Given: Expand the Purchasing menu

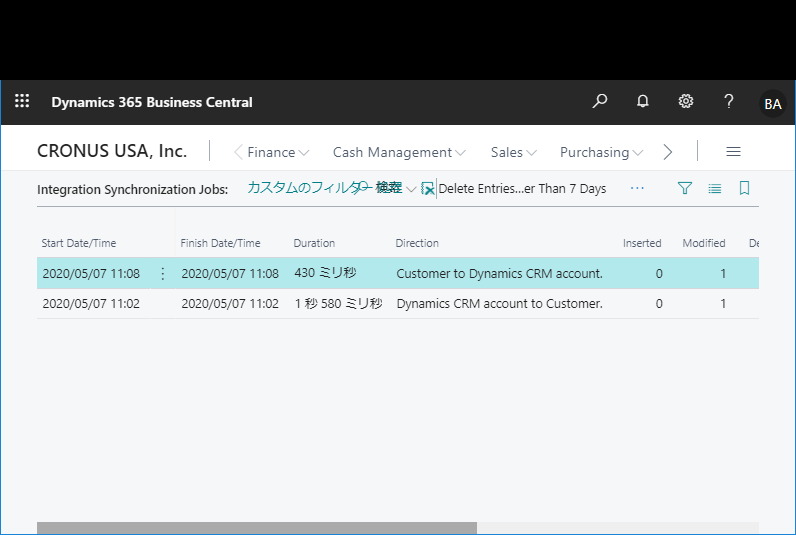Looking at the screenshot, I should pyautogui.click(x=601, y=152).
